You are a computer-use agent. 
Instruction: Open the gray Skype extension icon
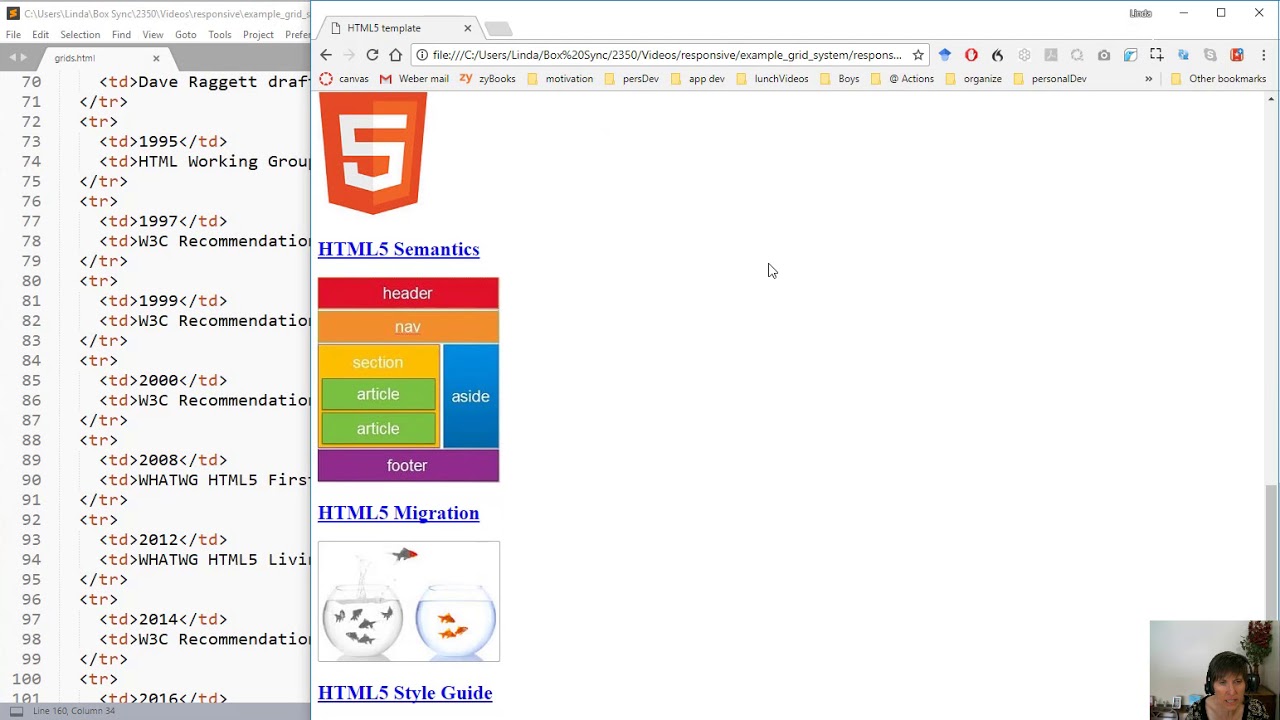pyautogui.click(x=1210, y=55)
